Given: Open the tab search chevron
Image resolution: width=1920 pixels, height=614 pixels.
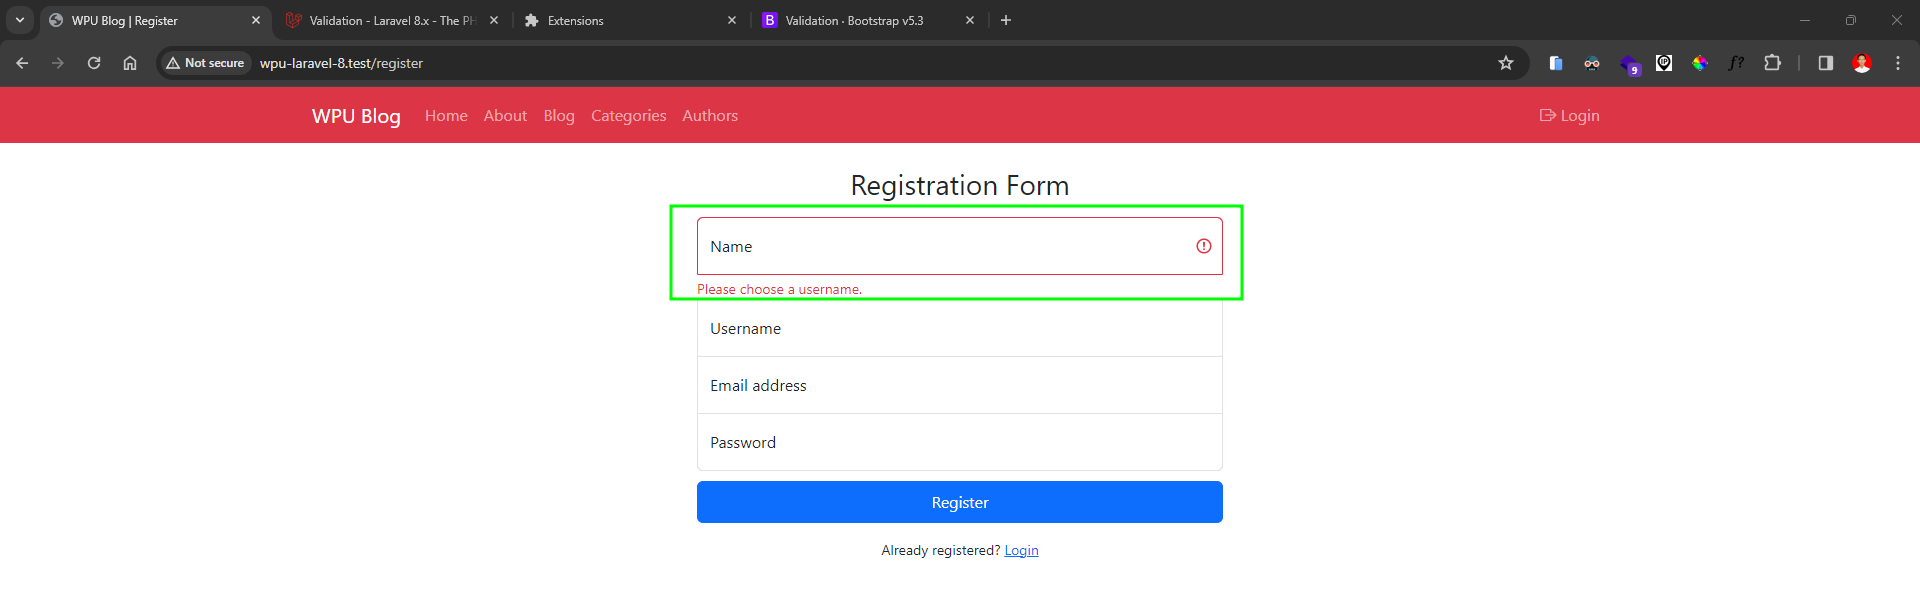Looking at the screenshot, I should 20,20.
